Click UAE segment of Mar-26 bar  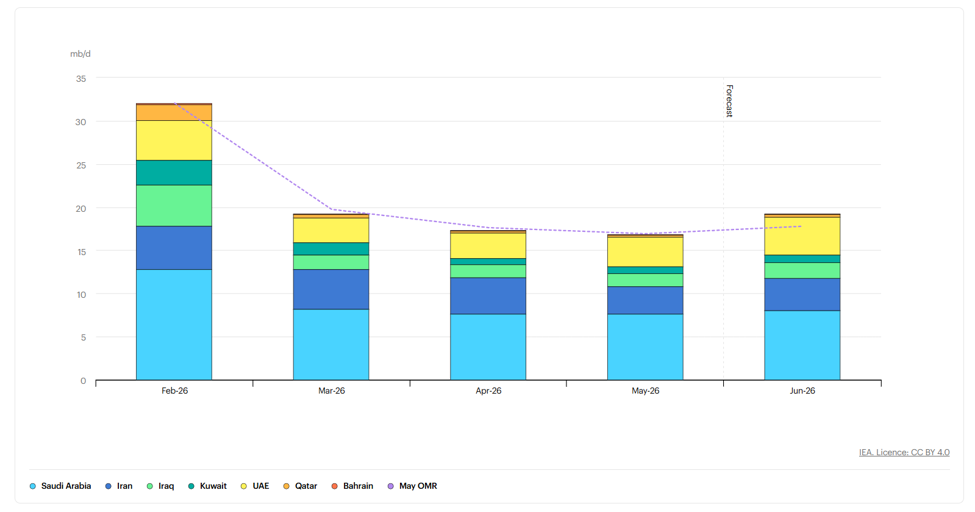point(331,230)
